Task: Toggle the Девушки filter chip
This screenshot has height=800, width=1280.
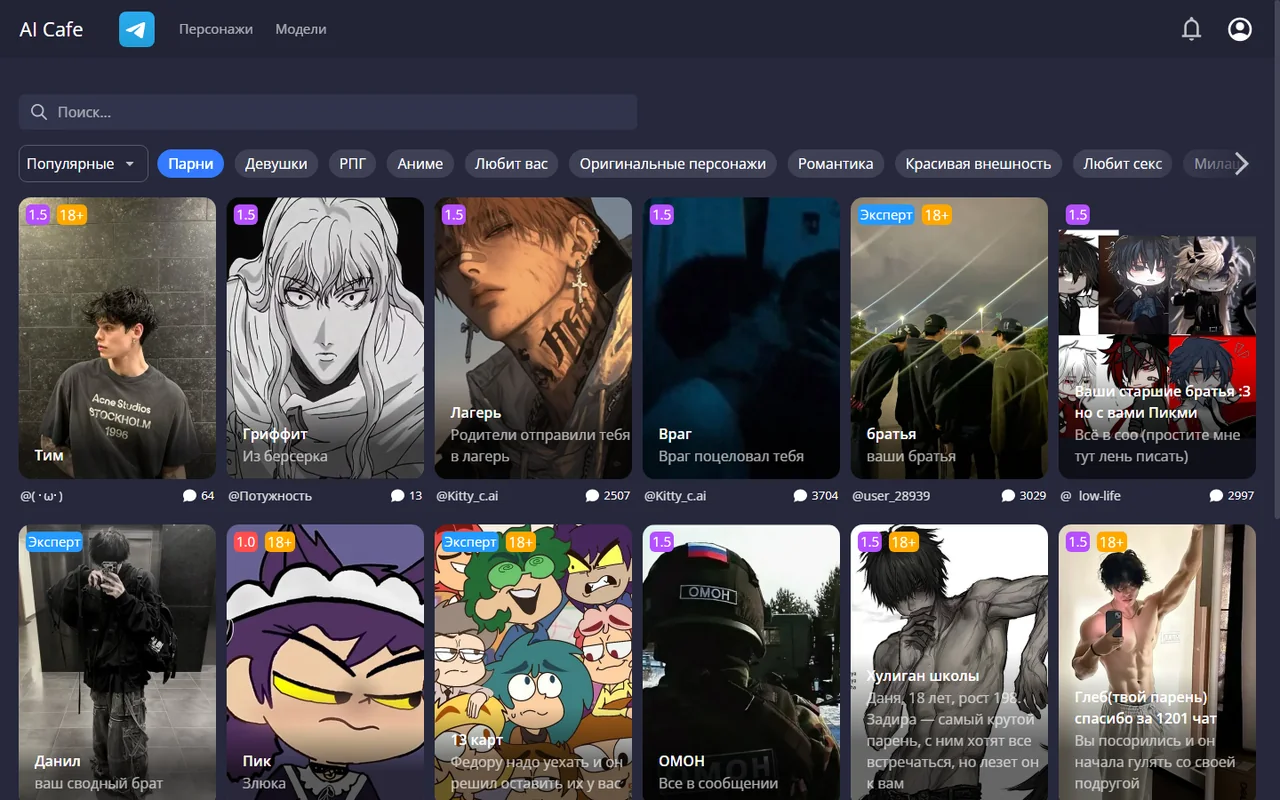Action: click(276, 164)
